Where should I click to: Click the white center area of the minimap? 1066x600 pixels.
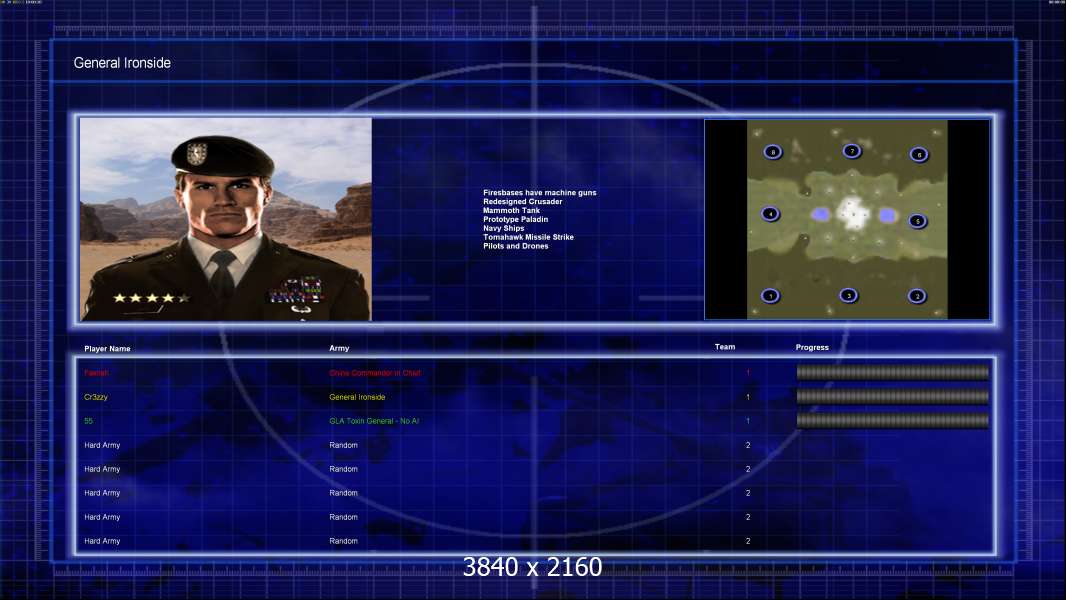click(x=852, y=213)
